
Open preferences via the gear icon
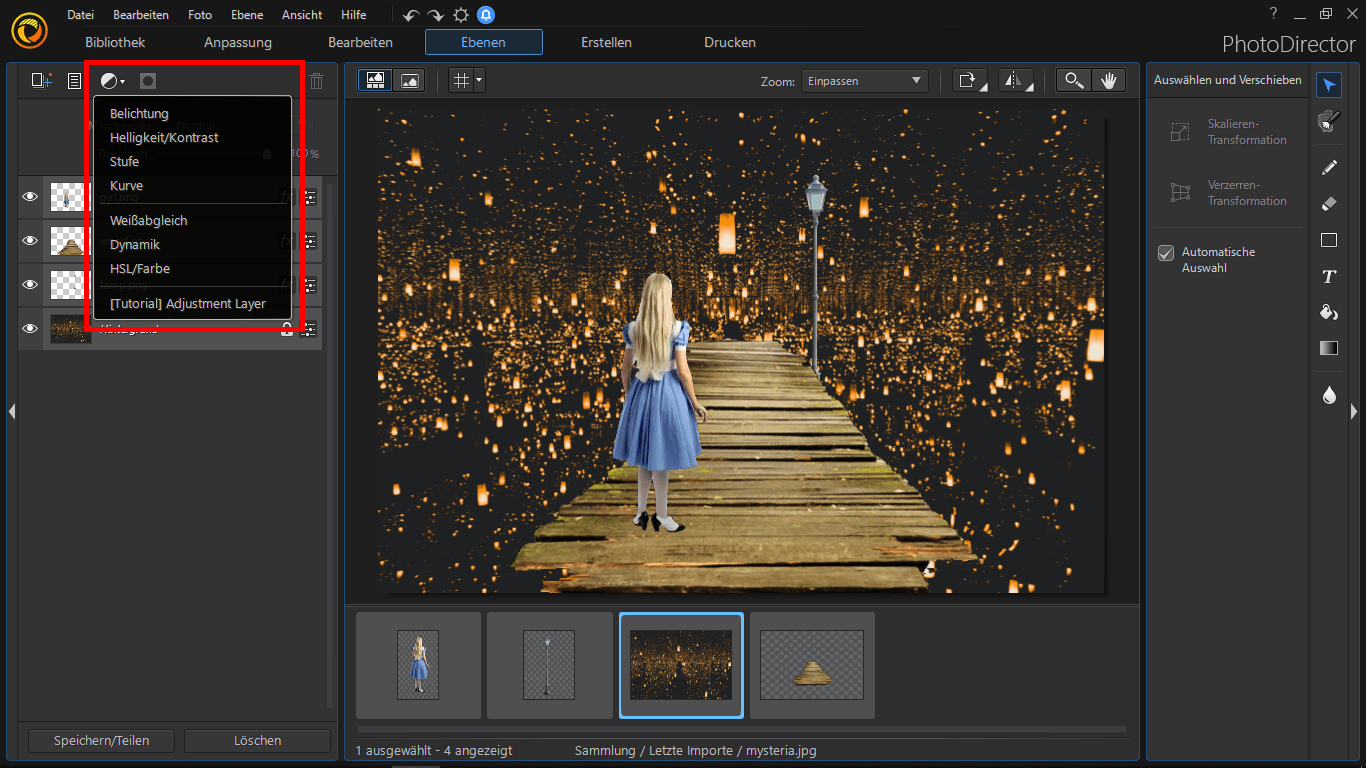[x=460, y=15]
